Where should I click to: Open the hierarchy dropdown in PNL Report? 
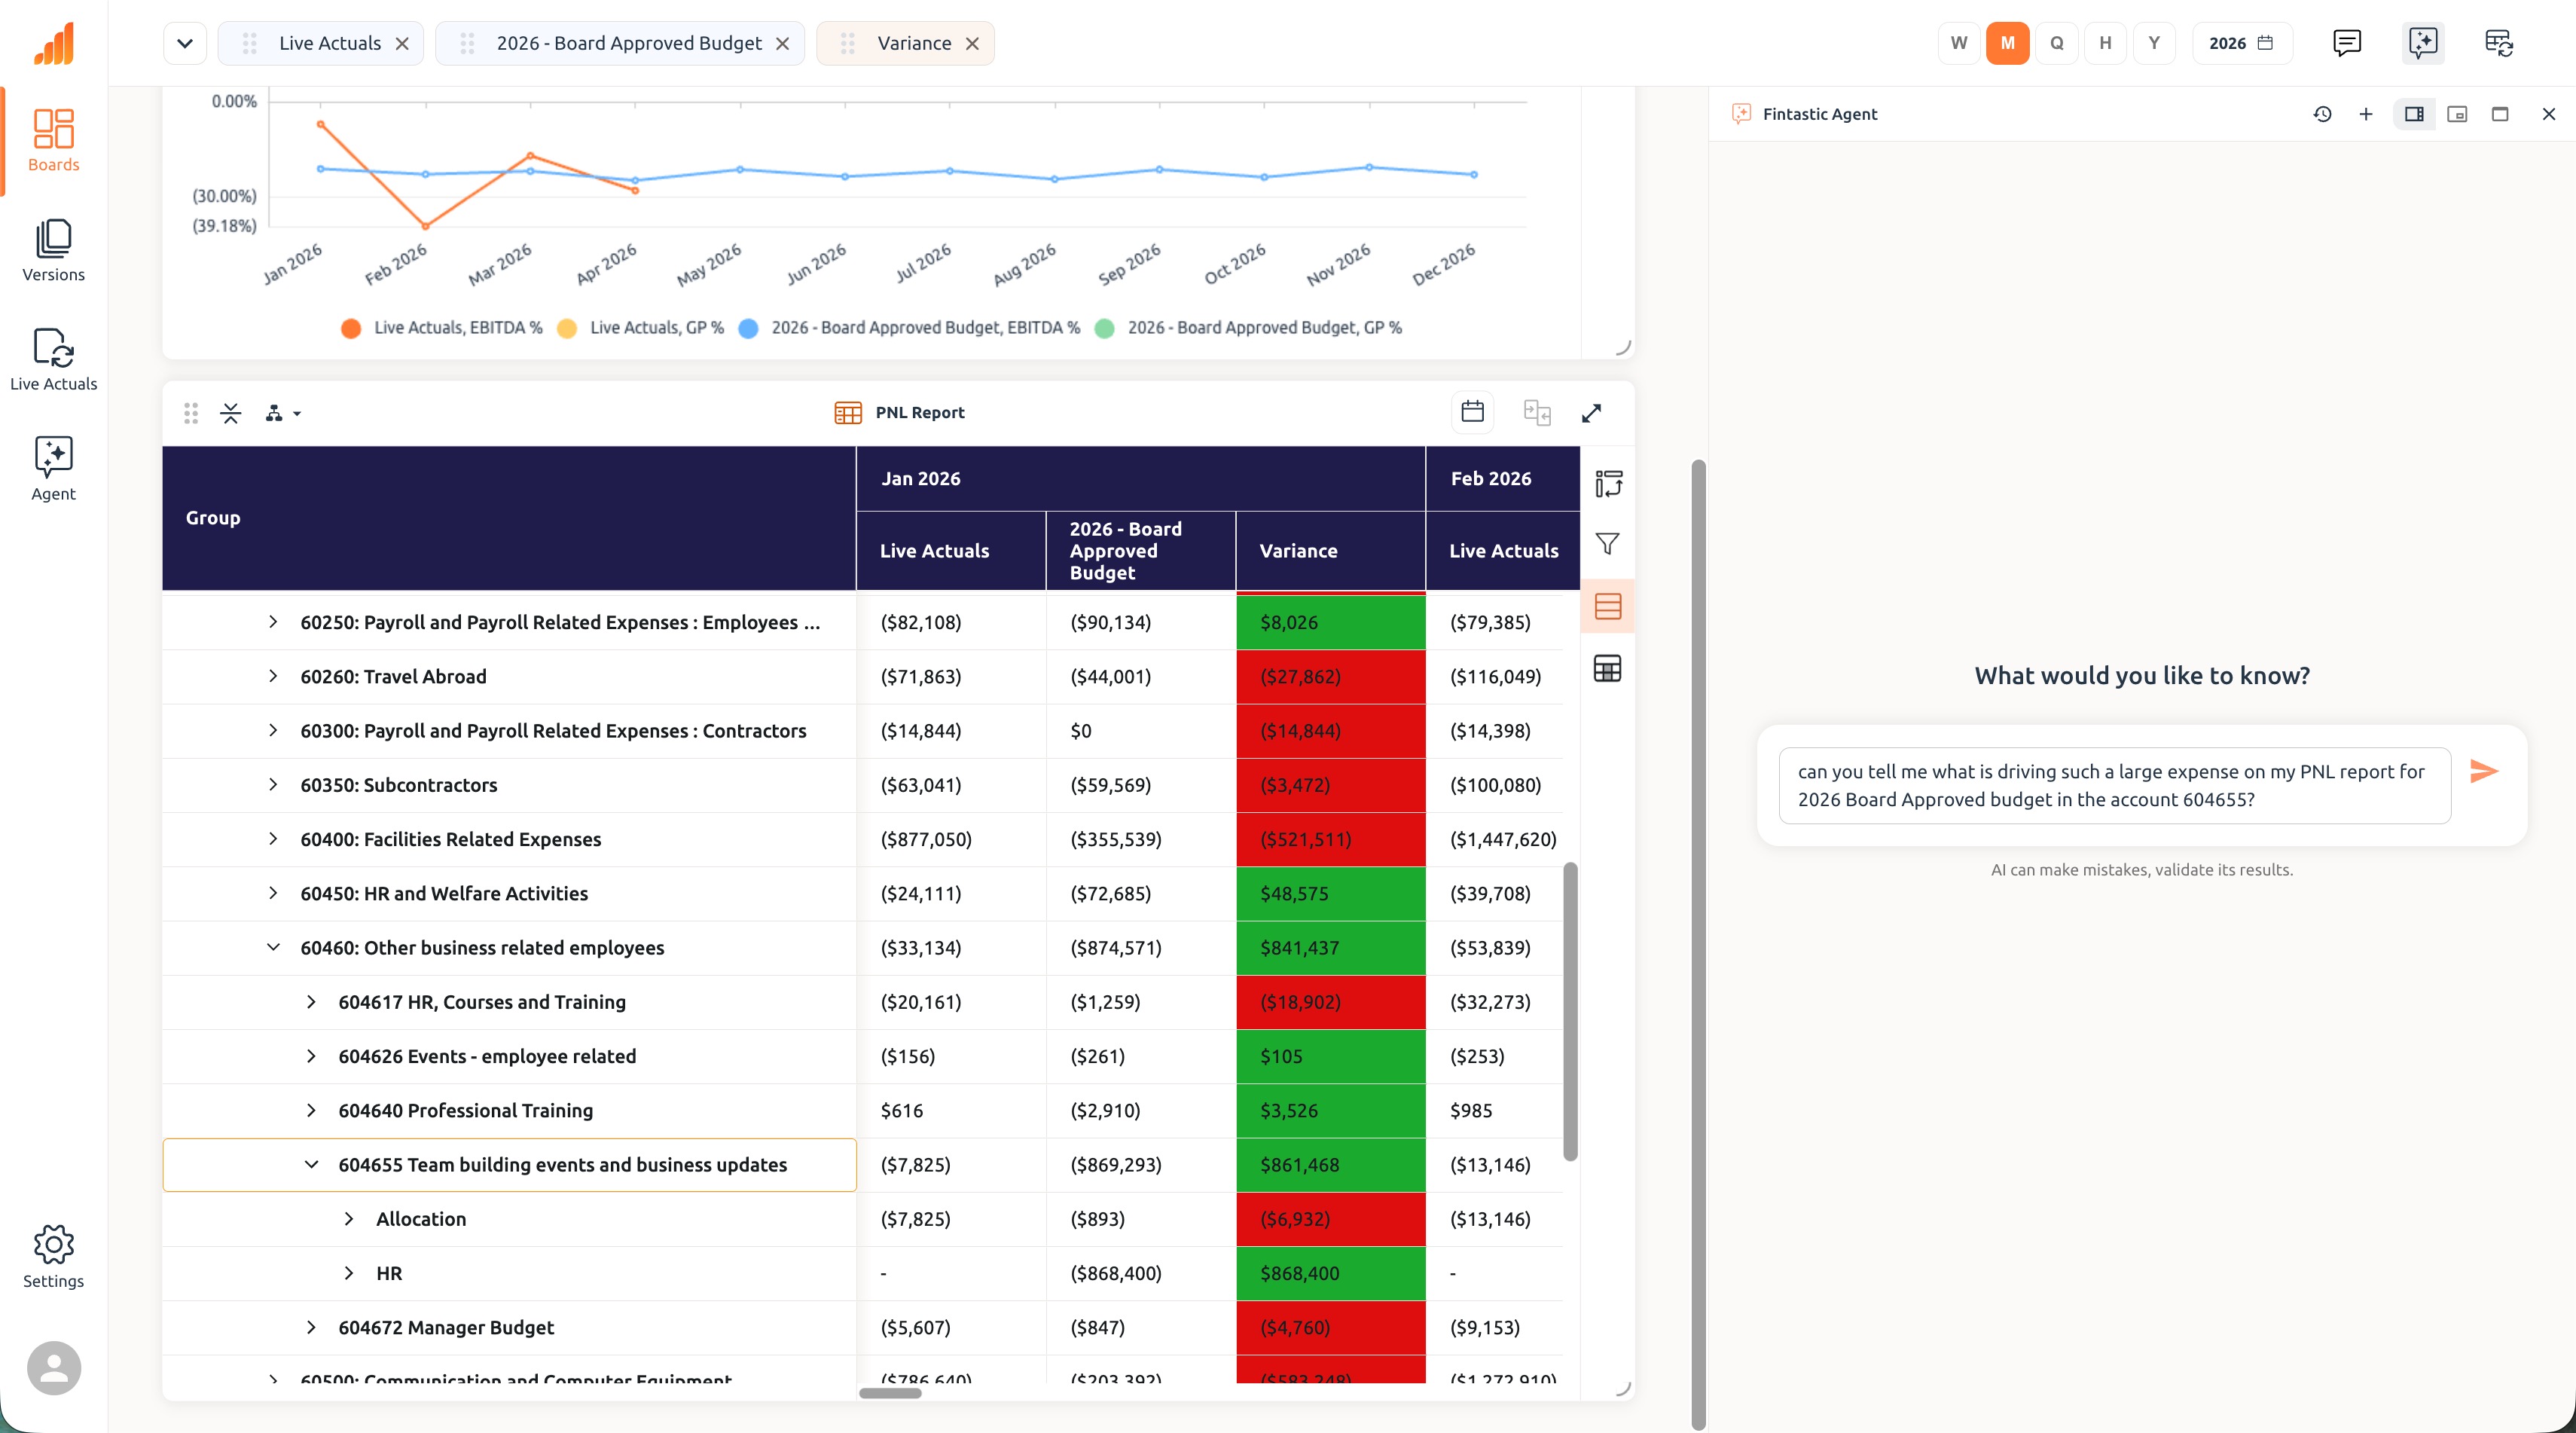(x=283, y=413)
